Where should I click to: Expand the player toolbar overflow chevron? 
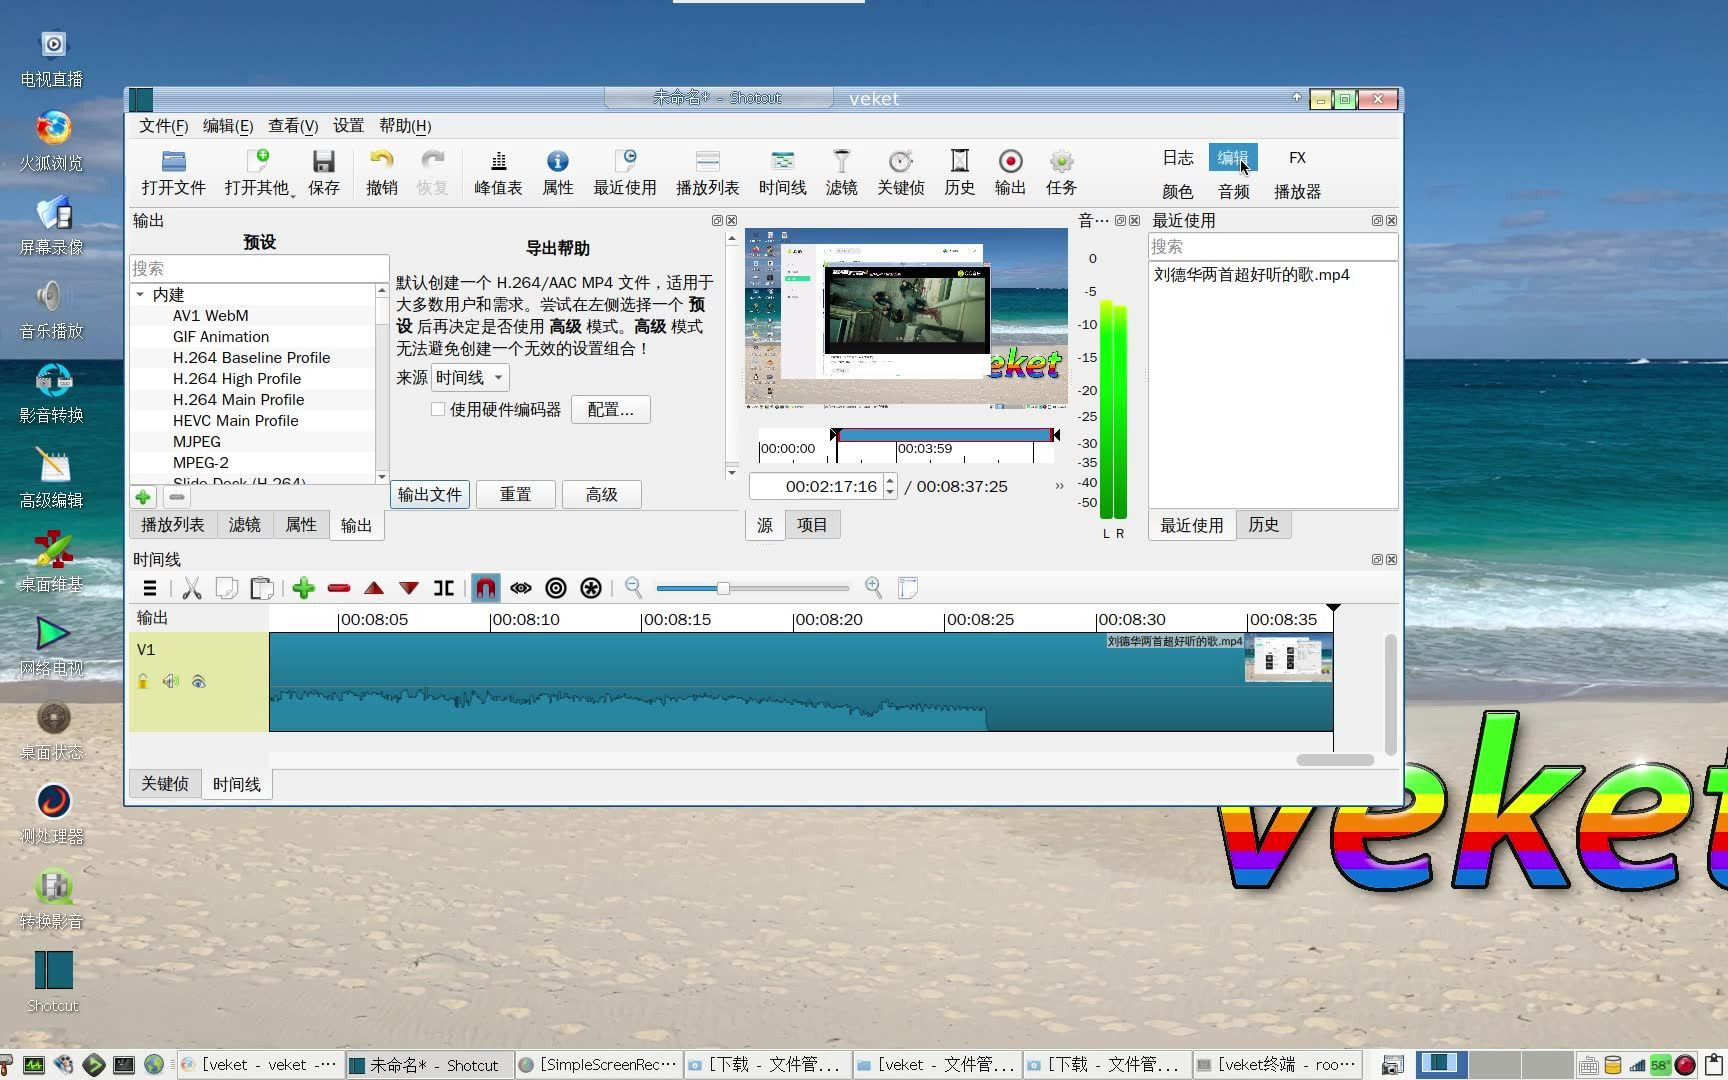[x=1059, y=486]
